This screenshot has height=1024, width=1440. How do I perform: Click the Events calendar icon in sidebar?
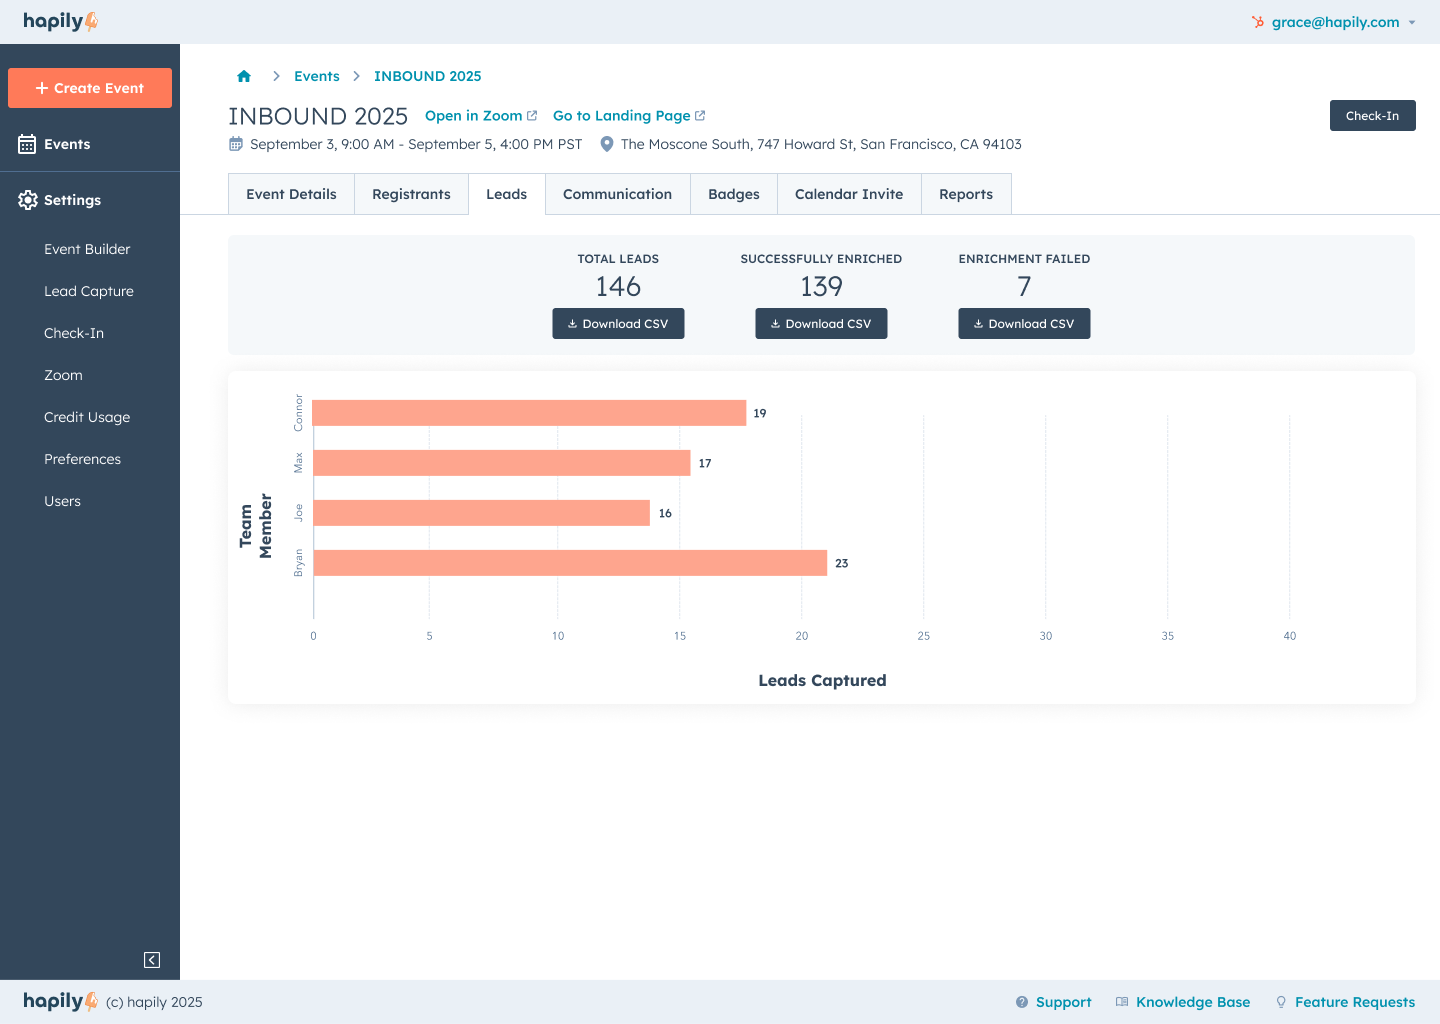coord(27,144)
